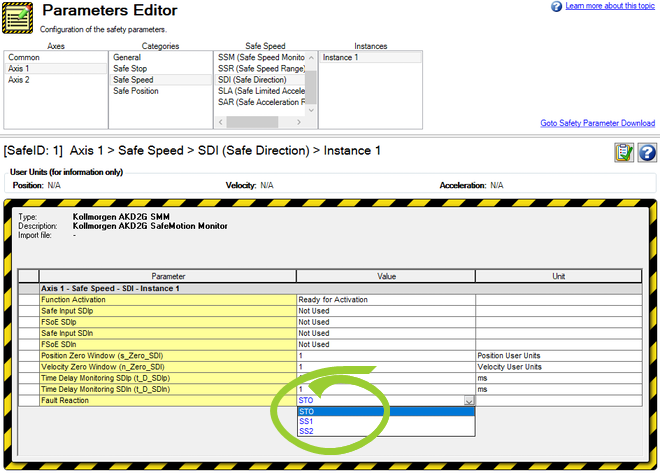The image size is (660, 473).
Task: Choose the Safe Position category
Action: pos(160,91)
